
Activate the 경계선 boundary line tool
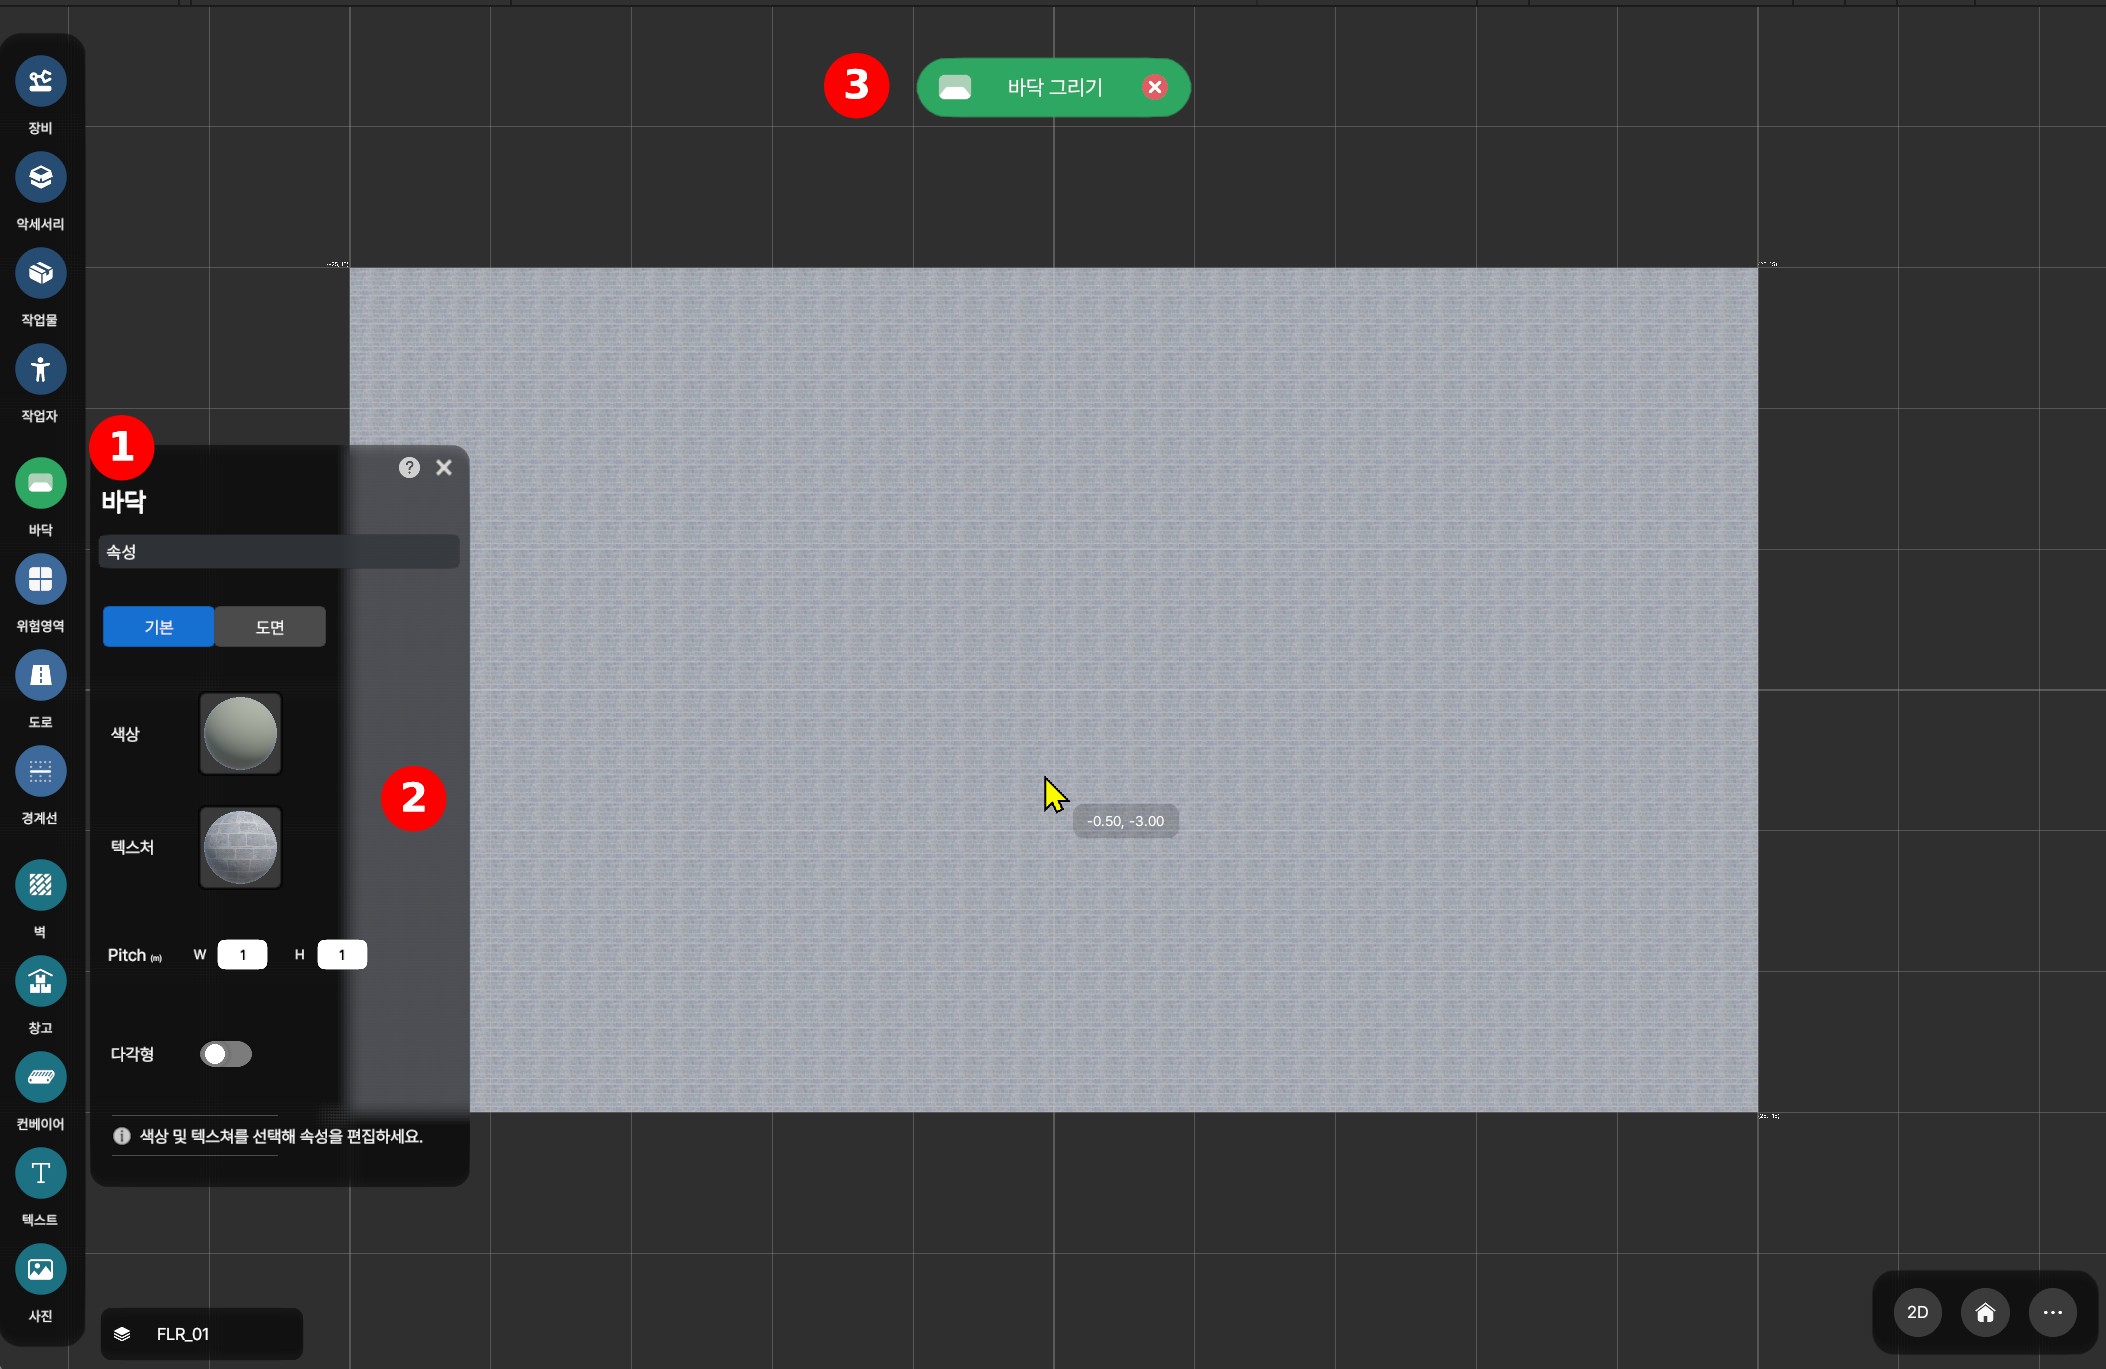(40, 772)
